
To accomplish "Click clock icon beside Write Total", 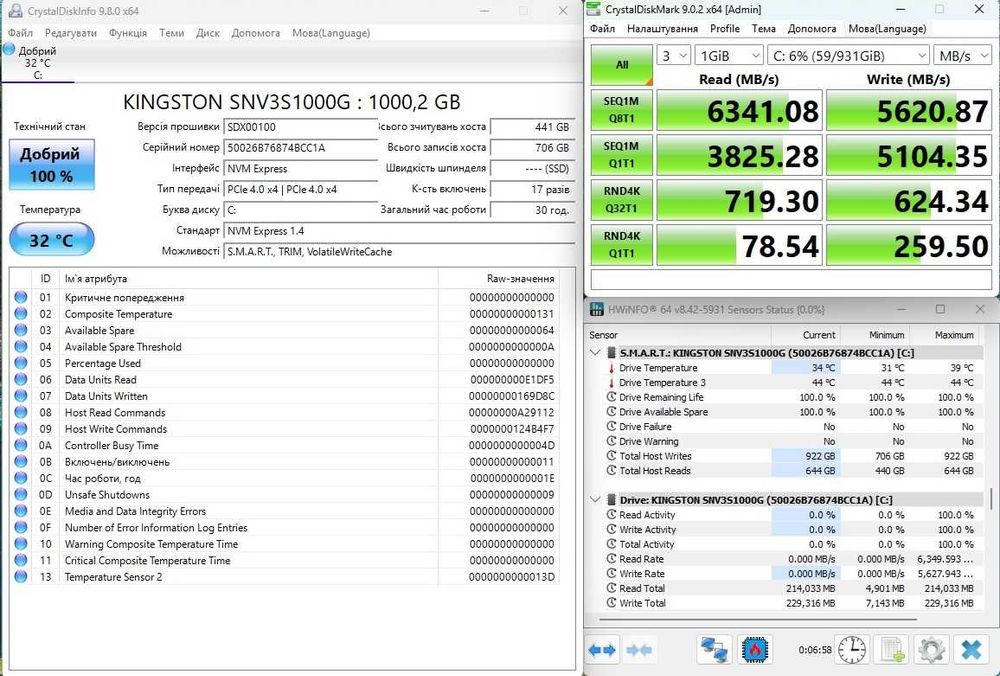I will pyautogui.click(x=611, y=603).
